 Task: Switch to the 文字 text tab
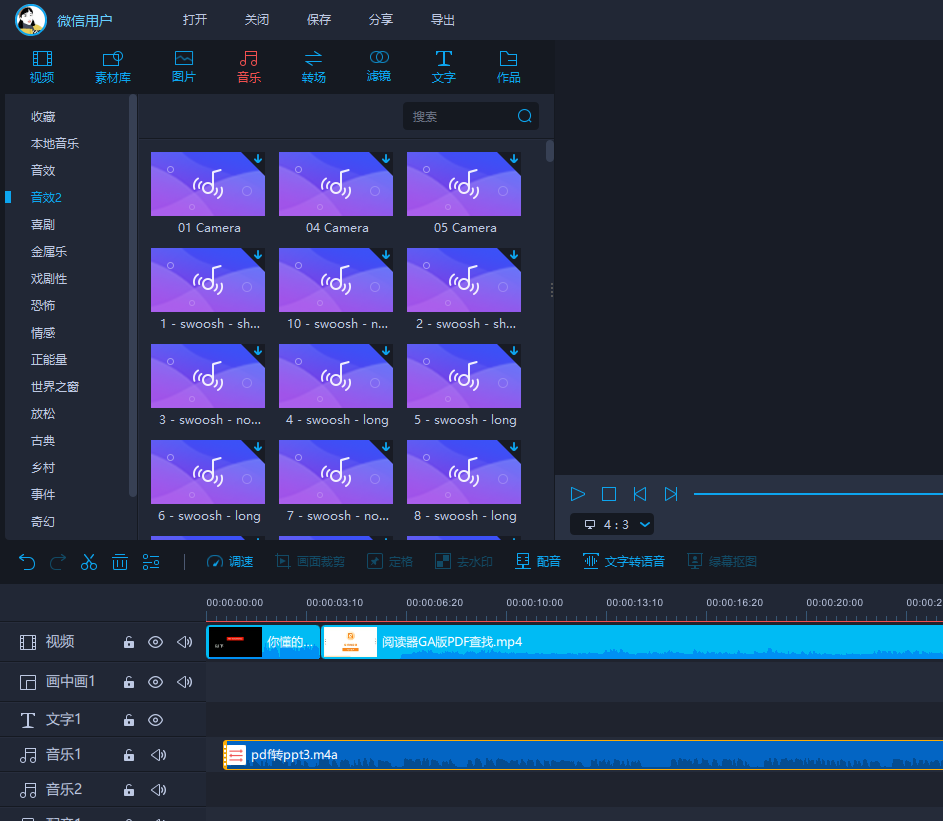(444, 67)
